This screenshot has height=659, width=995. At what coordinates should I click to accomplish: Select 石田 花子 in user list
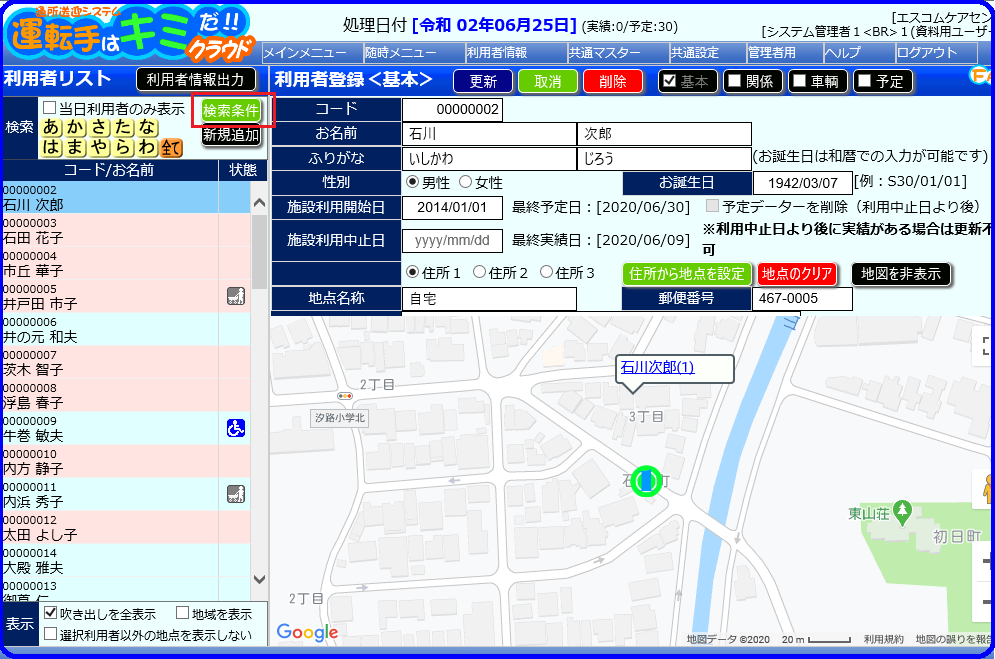click(126, 230)
